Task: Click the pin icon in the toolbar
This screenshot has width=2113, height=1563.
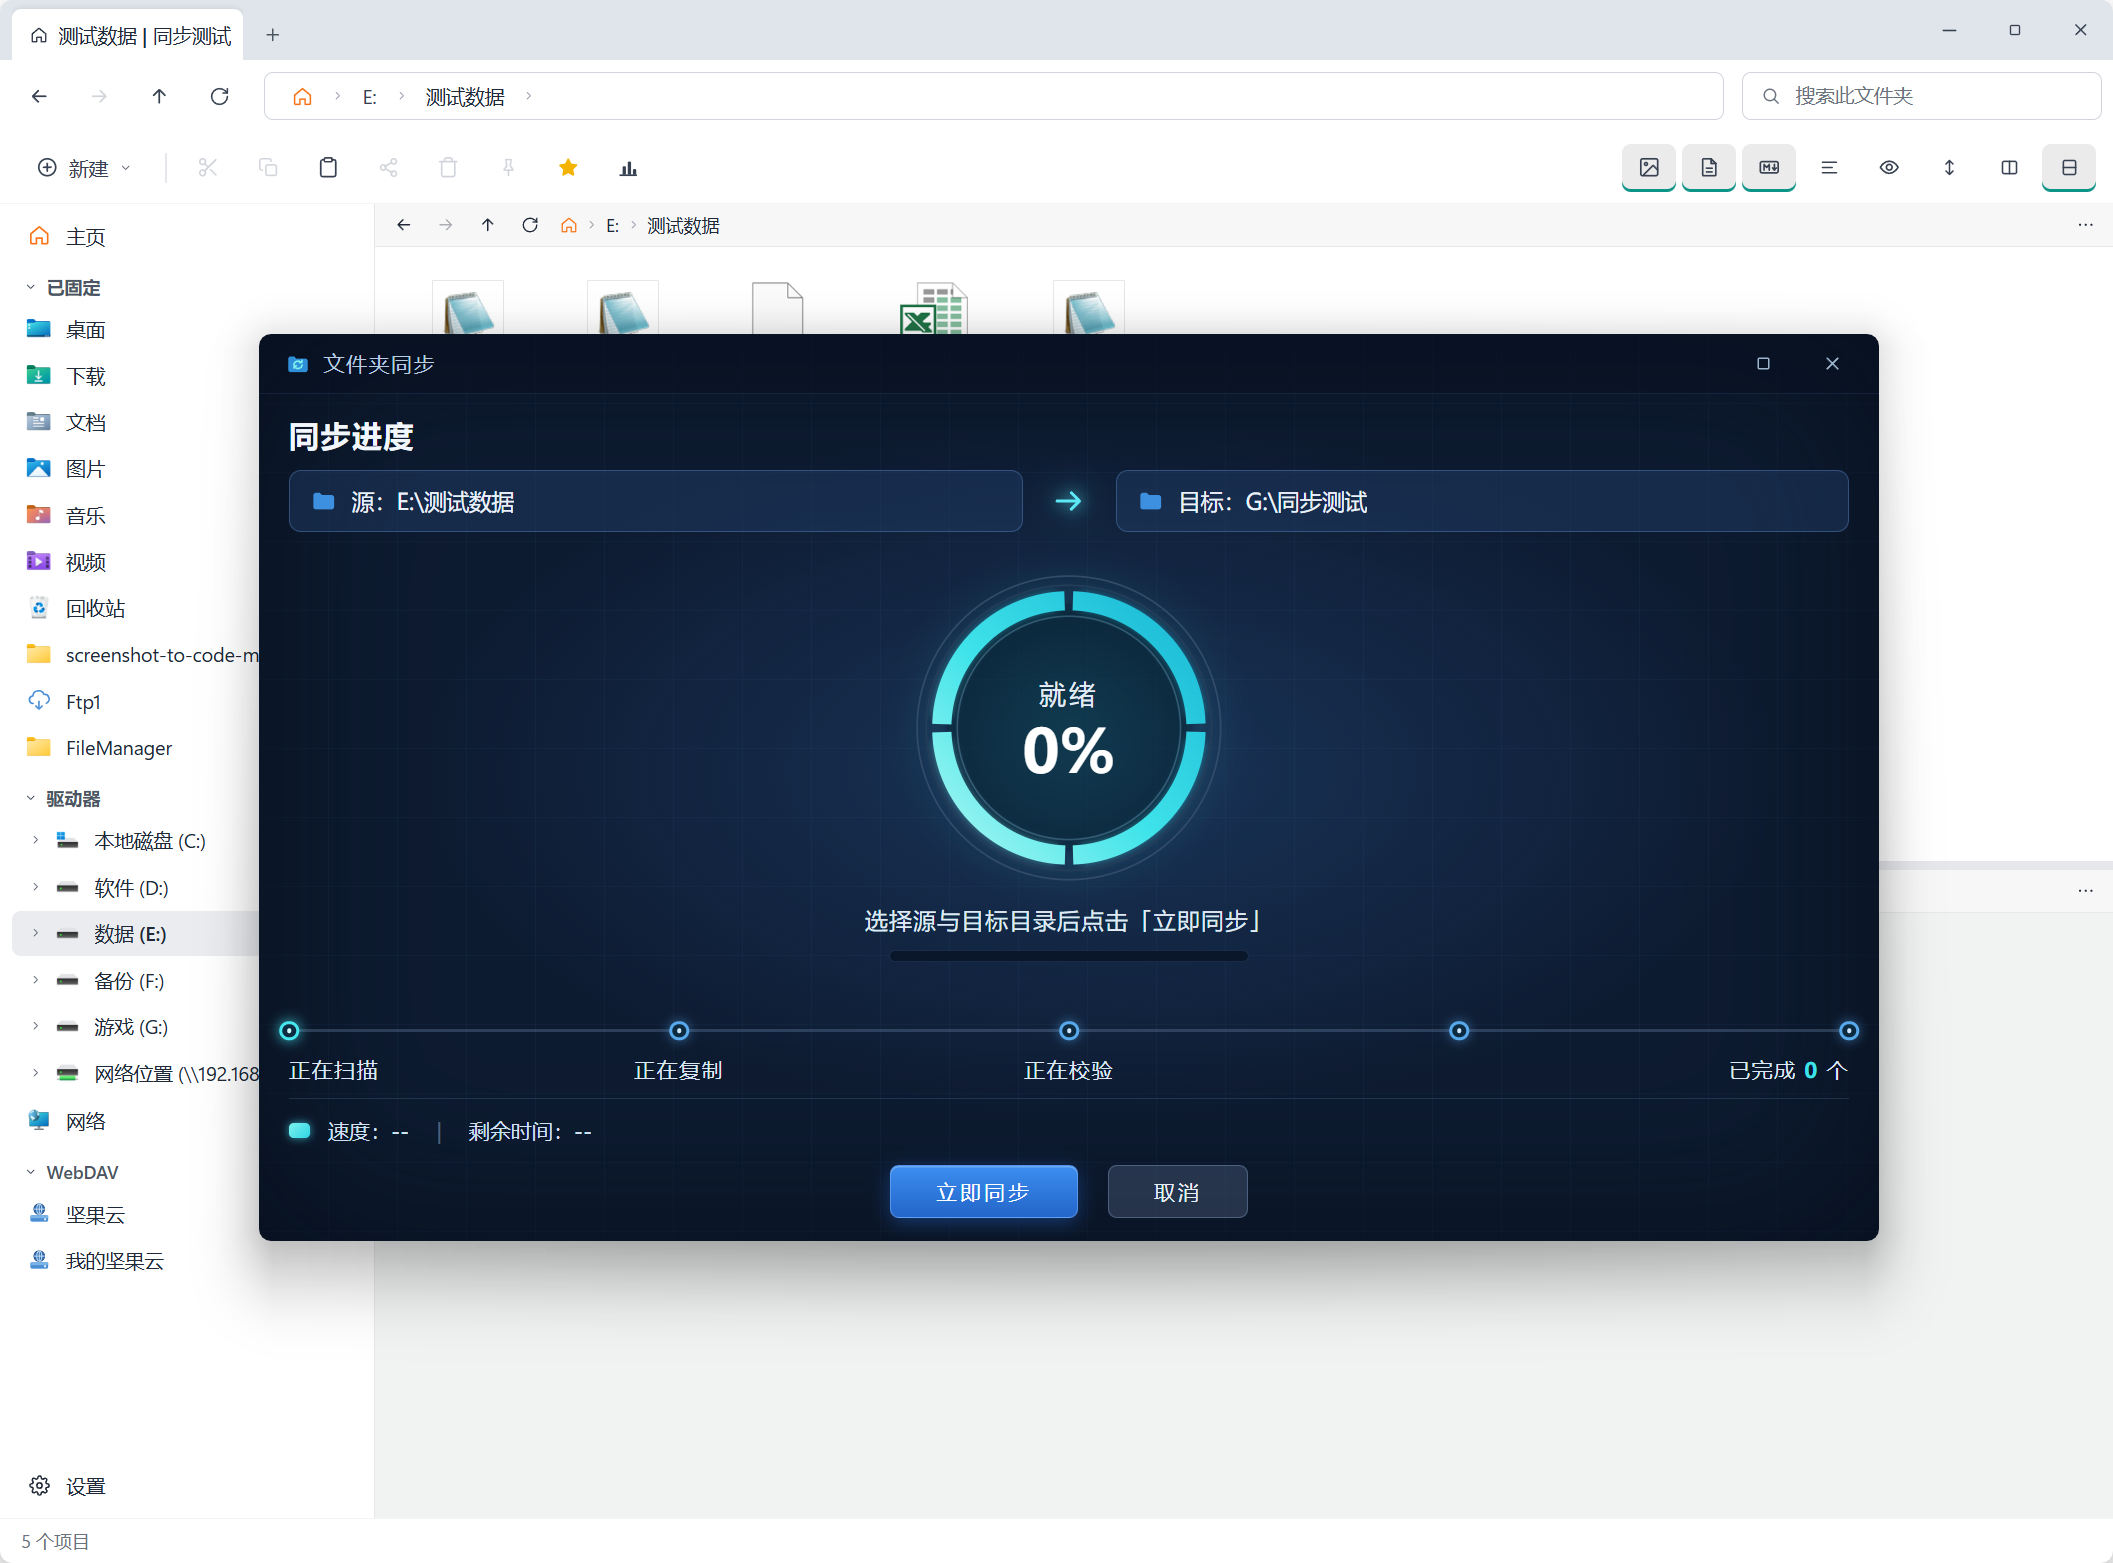Action: (508, 168)
